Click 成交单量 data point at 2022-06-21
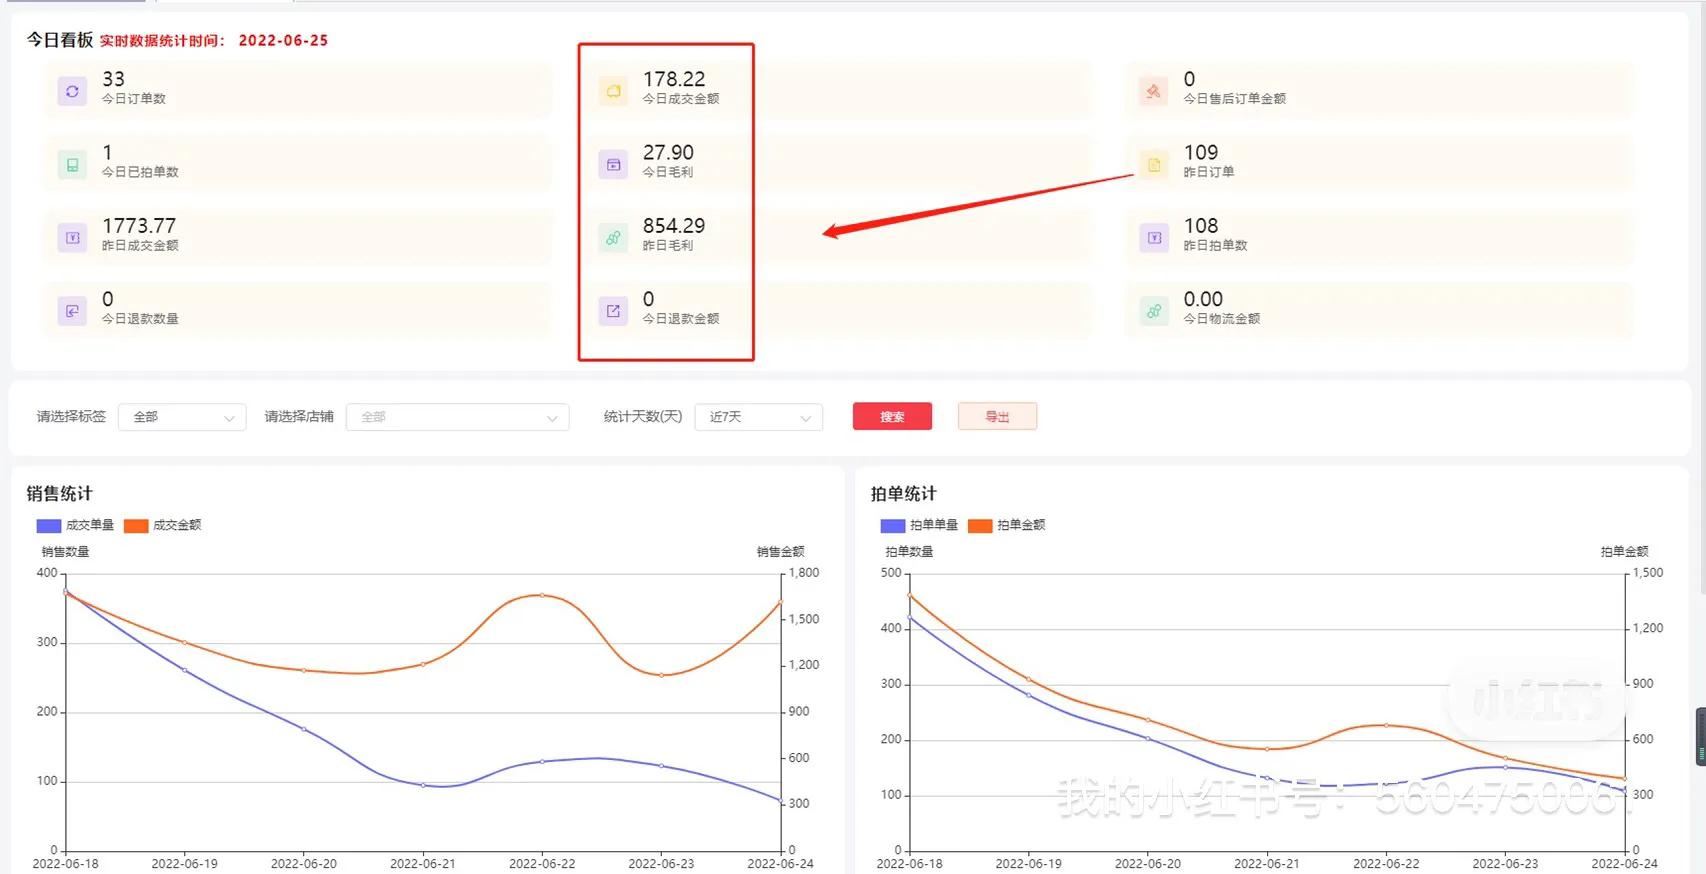The image size is (1706, 874). (x=423, y=785)
